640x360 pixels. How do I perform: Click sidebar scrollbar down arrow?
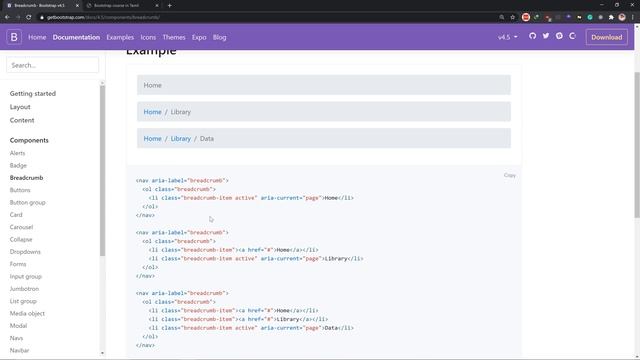tap(102, 353)
